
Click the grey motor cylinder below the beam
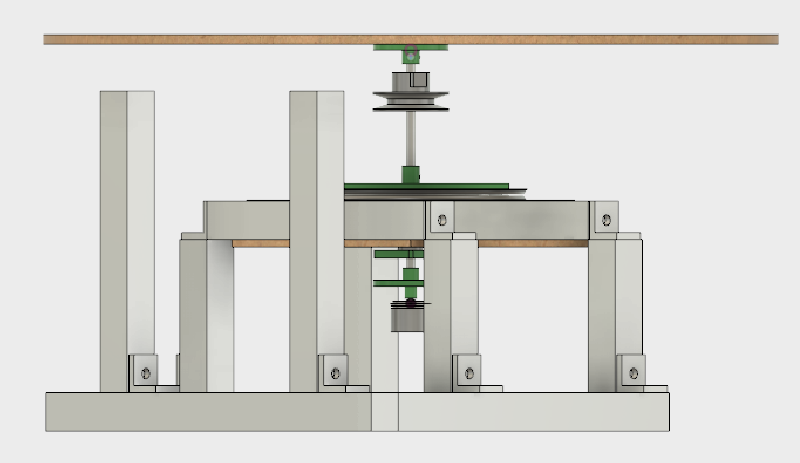pyautogui.click(x=407, y=320)
